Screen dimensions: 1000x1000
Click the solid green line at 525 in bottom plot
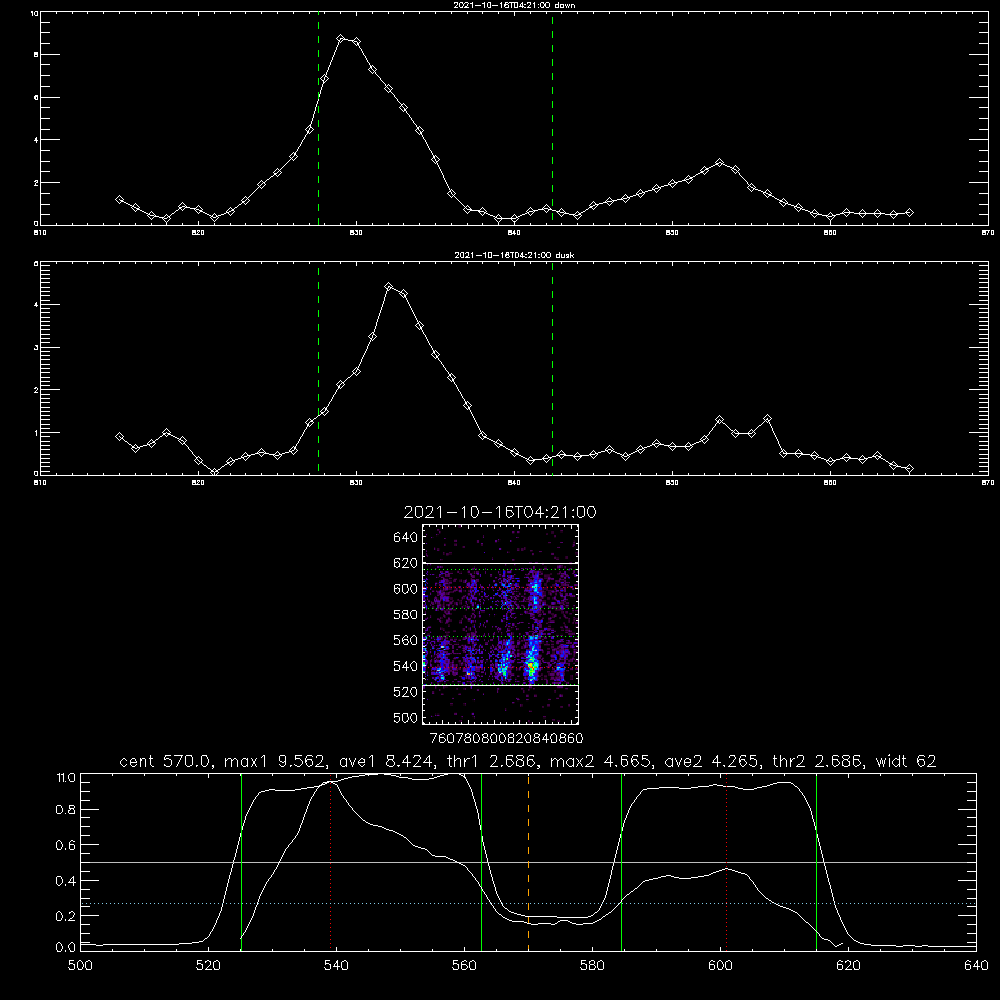(x=241, y=862)
